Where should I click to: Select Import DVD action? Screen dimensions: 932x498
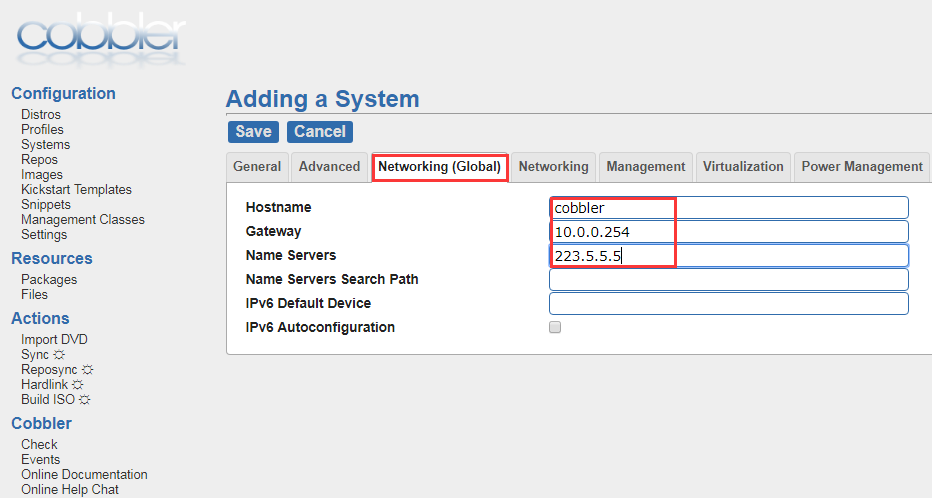pyautogui.click(x=54, y=339)
